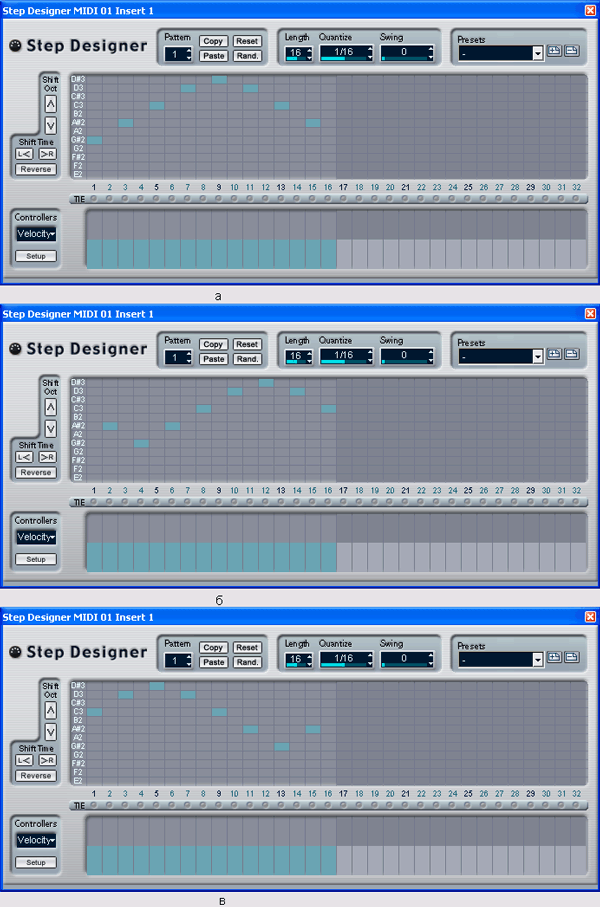This screenshot has width=600, height=907.
Task: Click remove preset icon in window б
Action: click(572, 354)
